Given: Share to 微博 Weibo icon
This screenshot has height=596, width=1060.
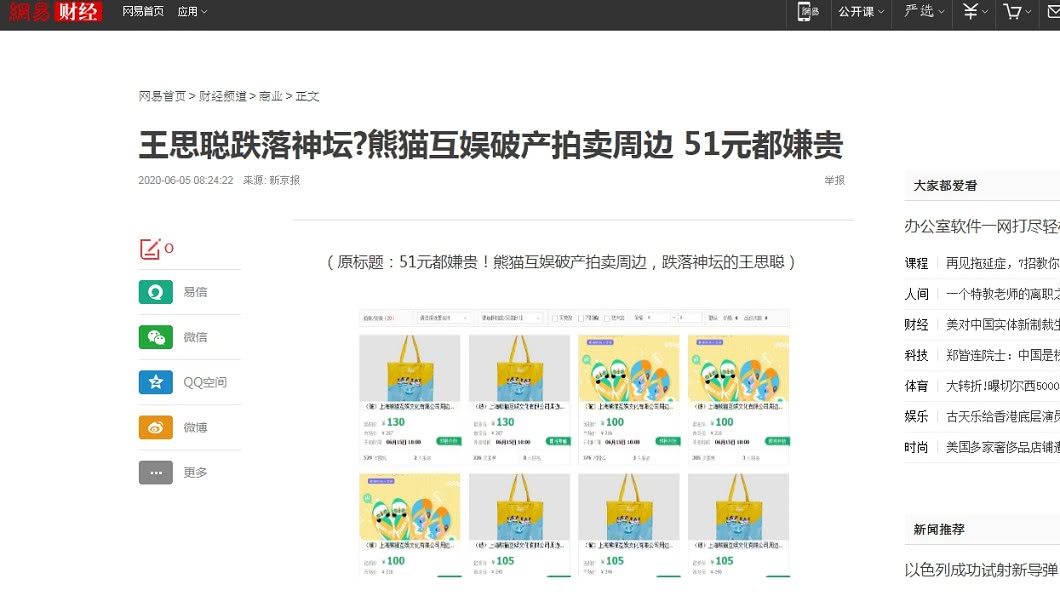Looking at the screenshot, I should 155,427.
